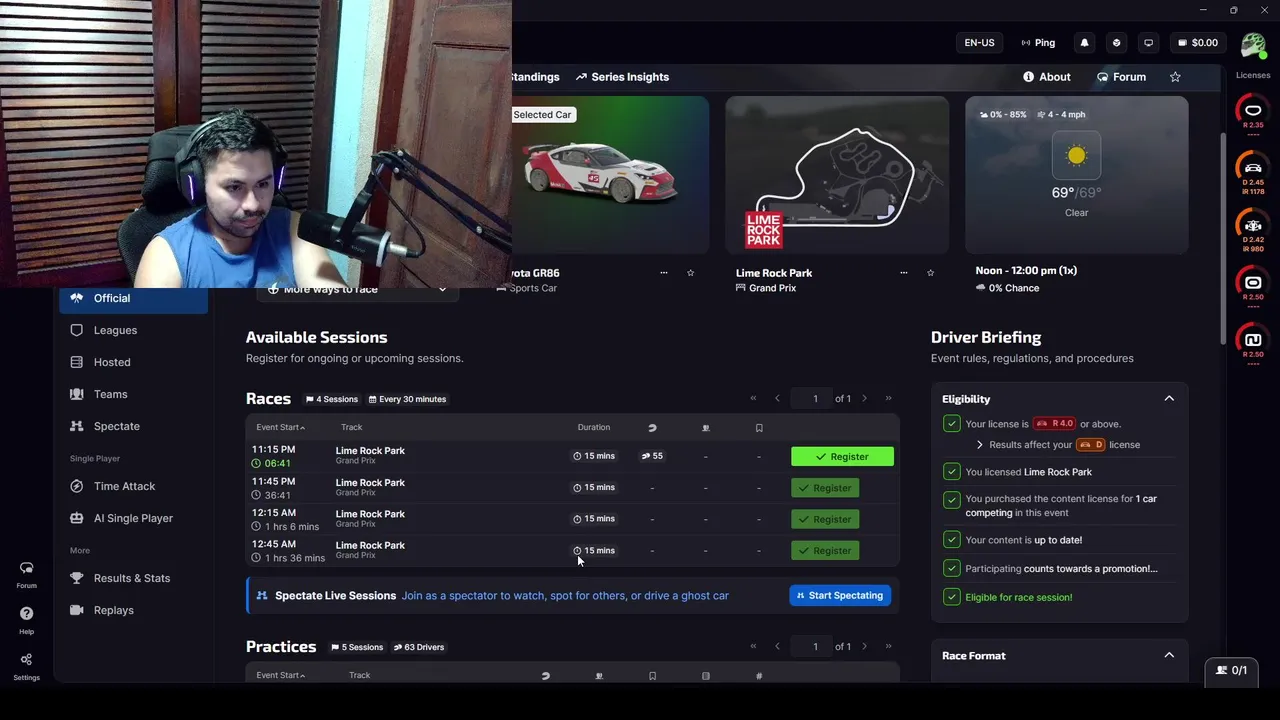Open Forum from the left rail
The height and width of the screenshot is (720, 1280).
(26, 574)
